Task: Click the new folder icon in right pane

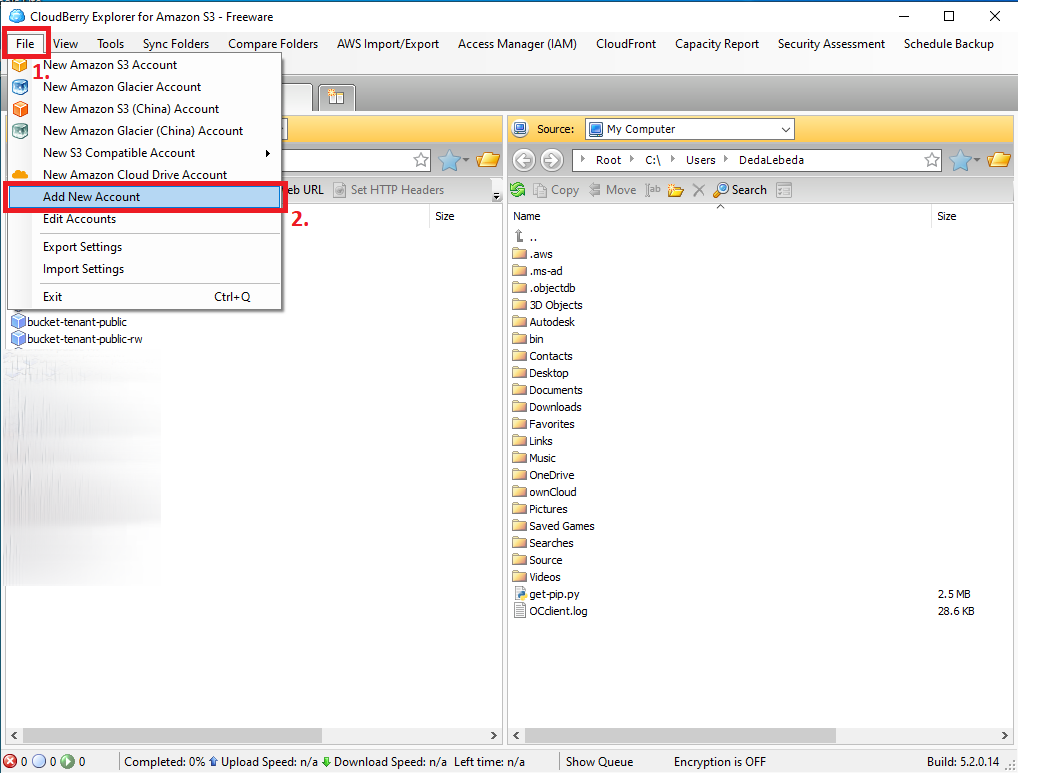Action: 676,190
